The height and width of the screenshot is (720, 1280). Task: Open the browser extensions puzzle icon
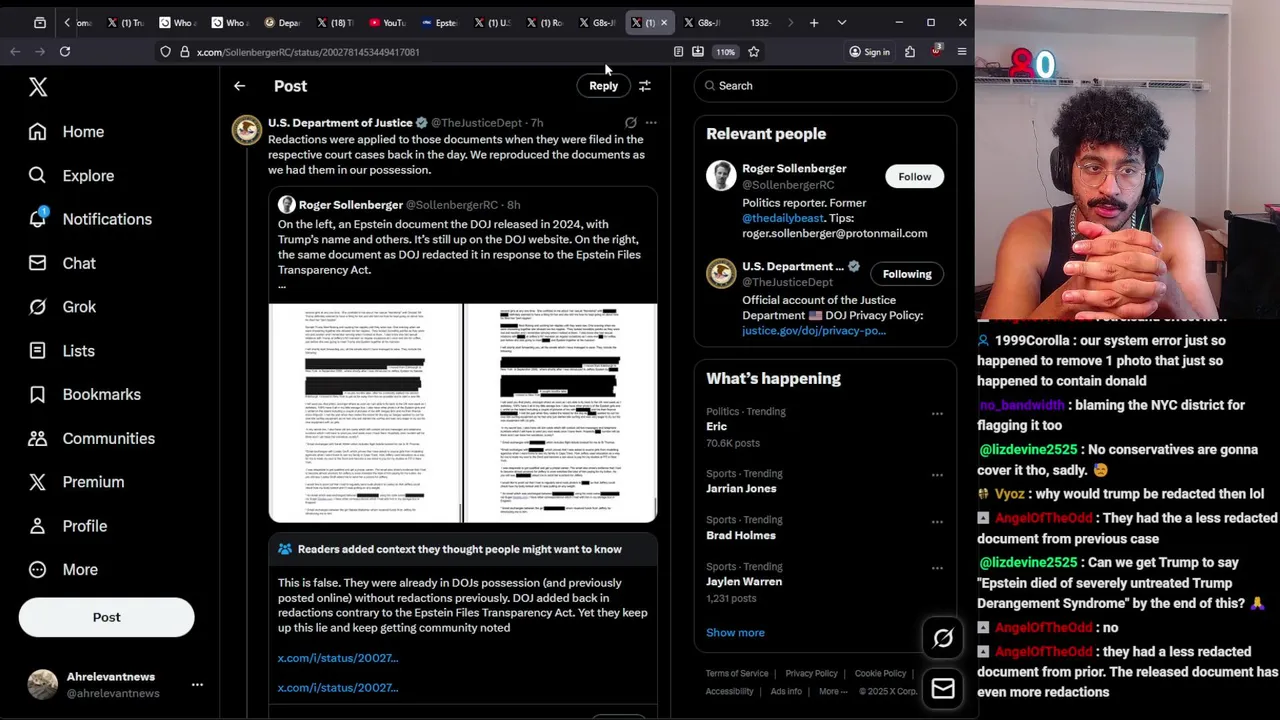coord(910,52)
